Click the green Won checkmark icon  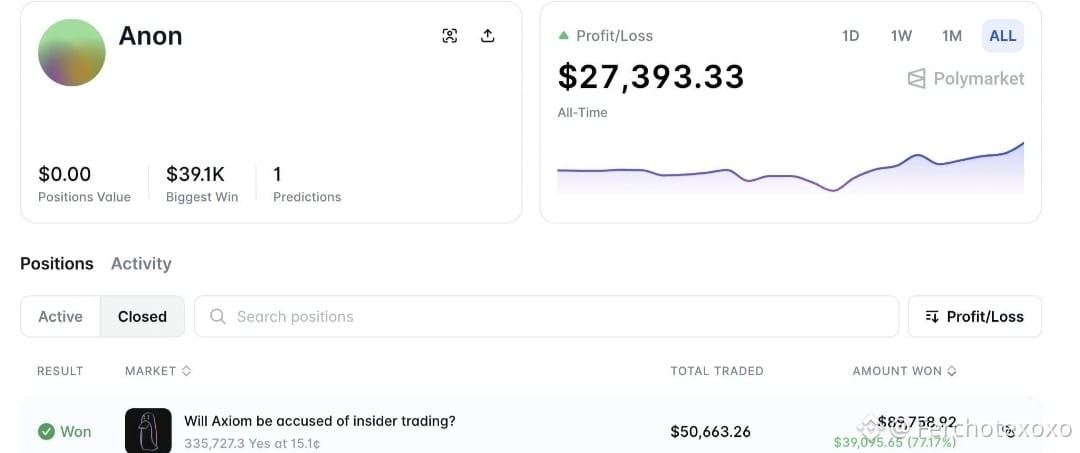point(46,432)
